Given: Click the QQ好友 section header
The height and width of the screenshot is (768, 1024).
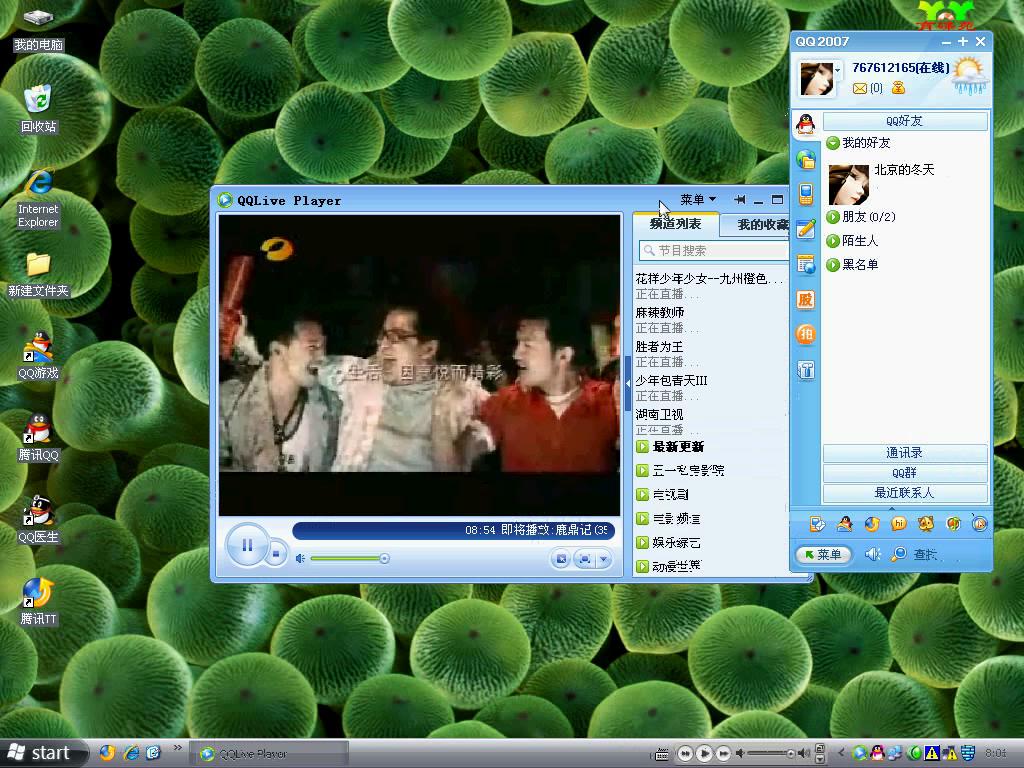Looking at the screenshot, I should point(904,121).
